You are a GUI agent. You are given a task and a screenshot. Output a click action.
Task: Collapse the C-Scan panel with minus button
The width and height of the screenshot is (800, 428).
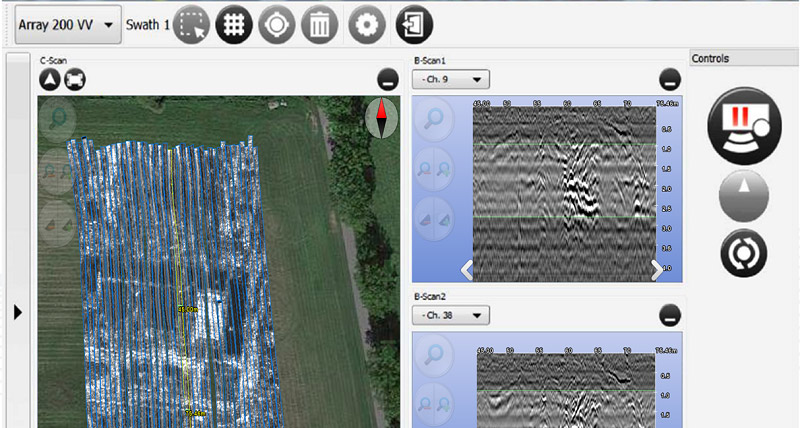pyautogui.click(x=388, y=81)
